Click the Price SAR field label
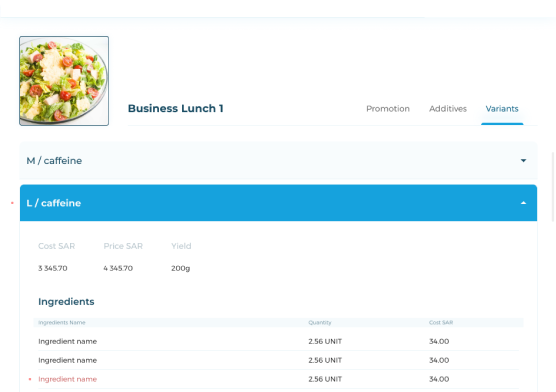The image size is (556, 392). tap(123, 246)
